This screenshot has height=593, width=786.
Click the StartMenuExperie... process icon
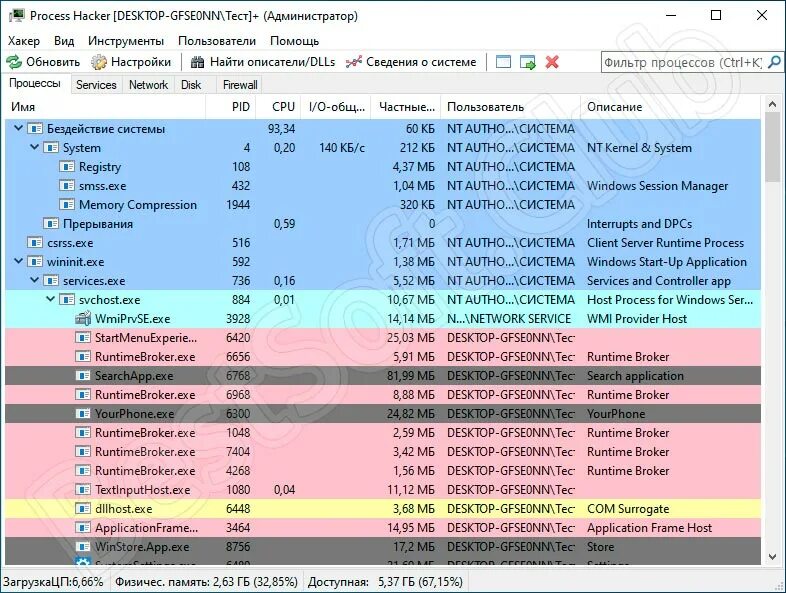tap(83, 337)
